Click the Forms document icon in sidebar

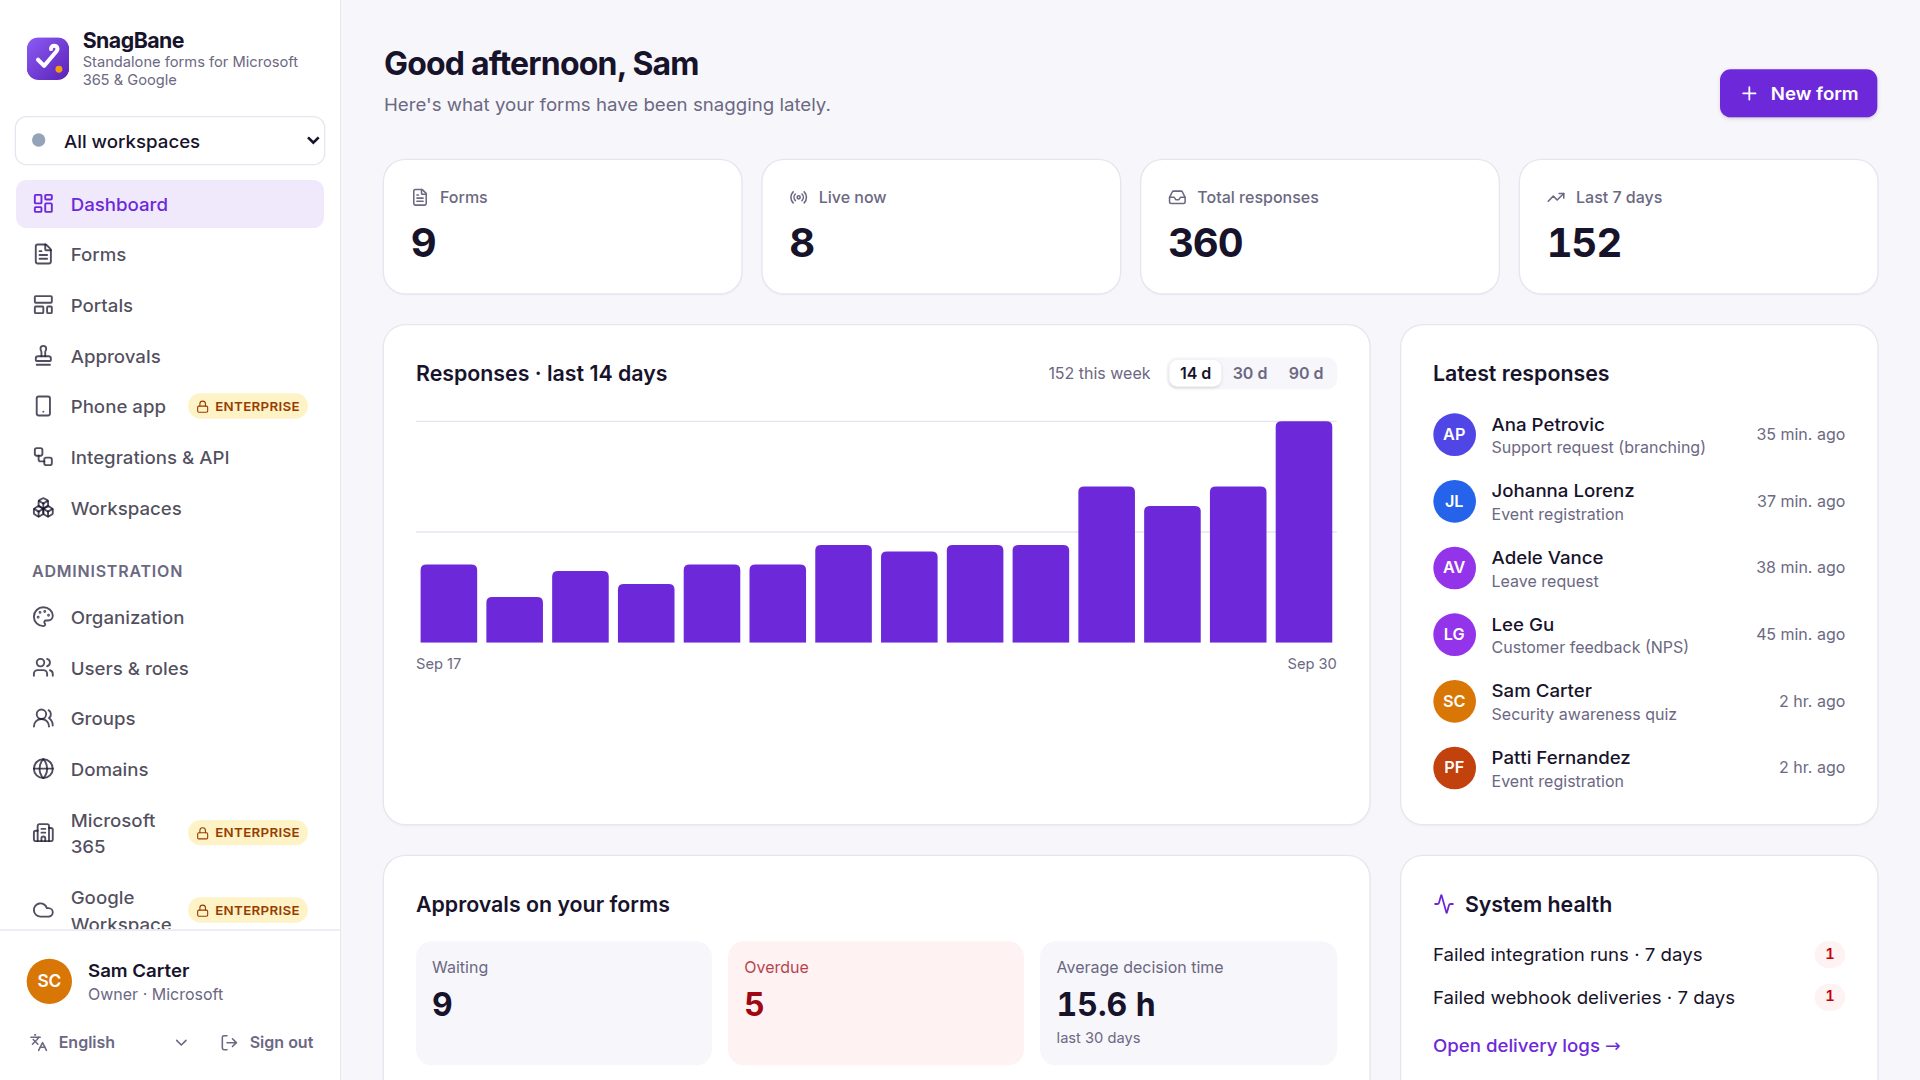[x=43, y=254]
